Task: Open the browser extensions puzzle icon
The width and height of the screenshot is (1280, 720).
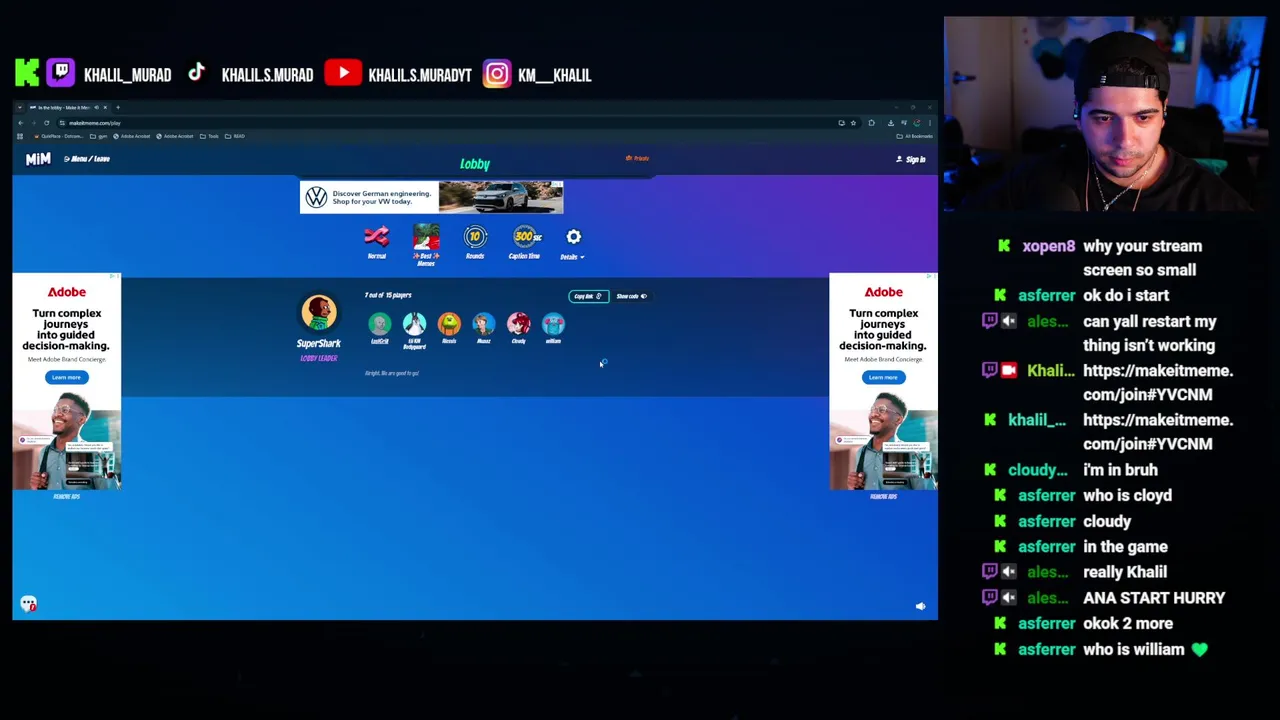Action: coord(872,123)
